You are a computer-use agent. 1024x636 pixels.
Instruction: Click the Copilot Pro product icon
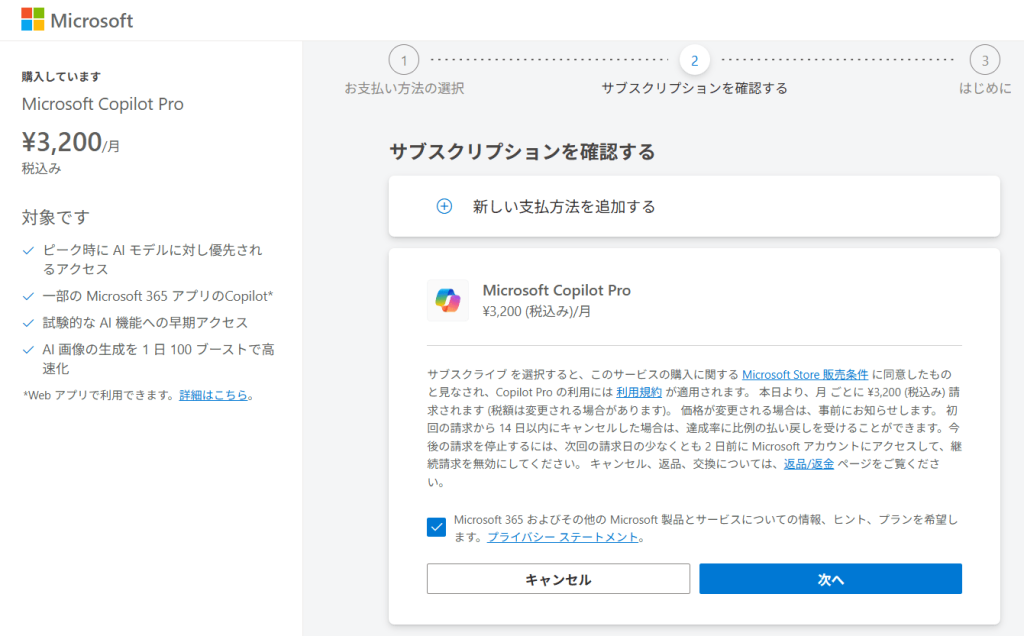448,300
